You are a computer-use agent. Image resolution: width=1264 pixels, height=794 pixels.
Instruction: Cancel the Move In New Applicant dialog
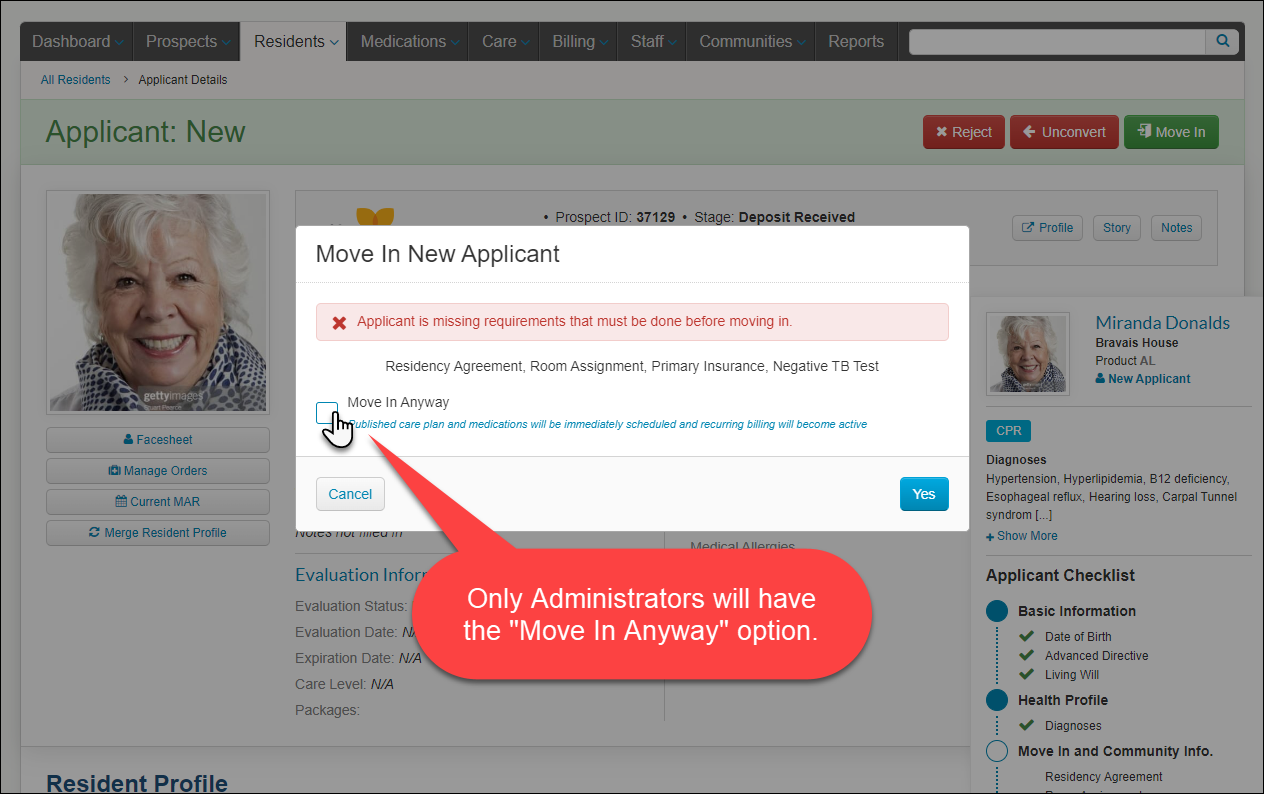coord(350,494)
